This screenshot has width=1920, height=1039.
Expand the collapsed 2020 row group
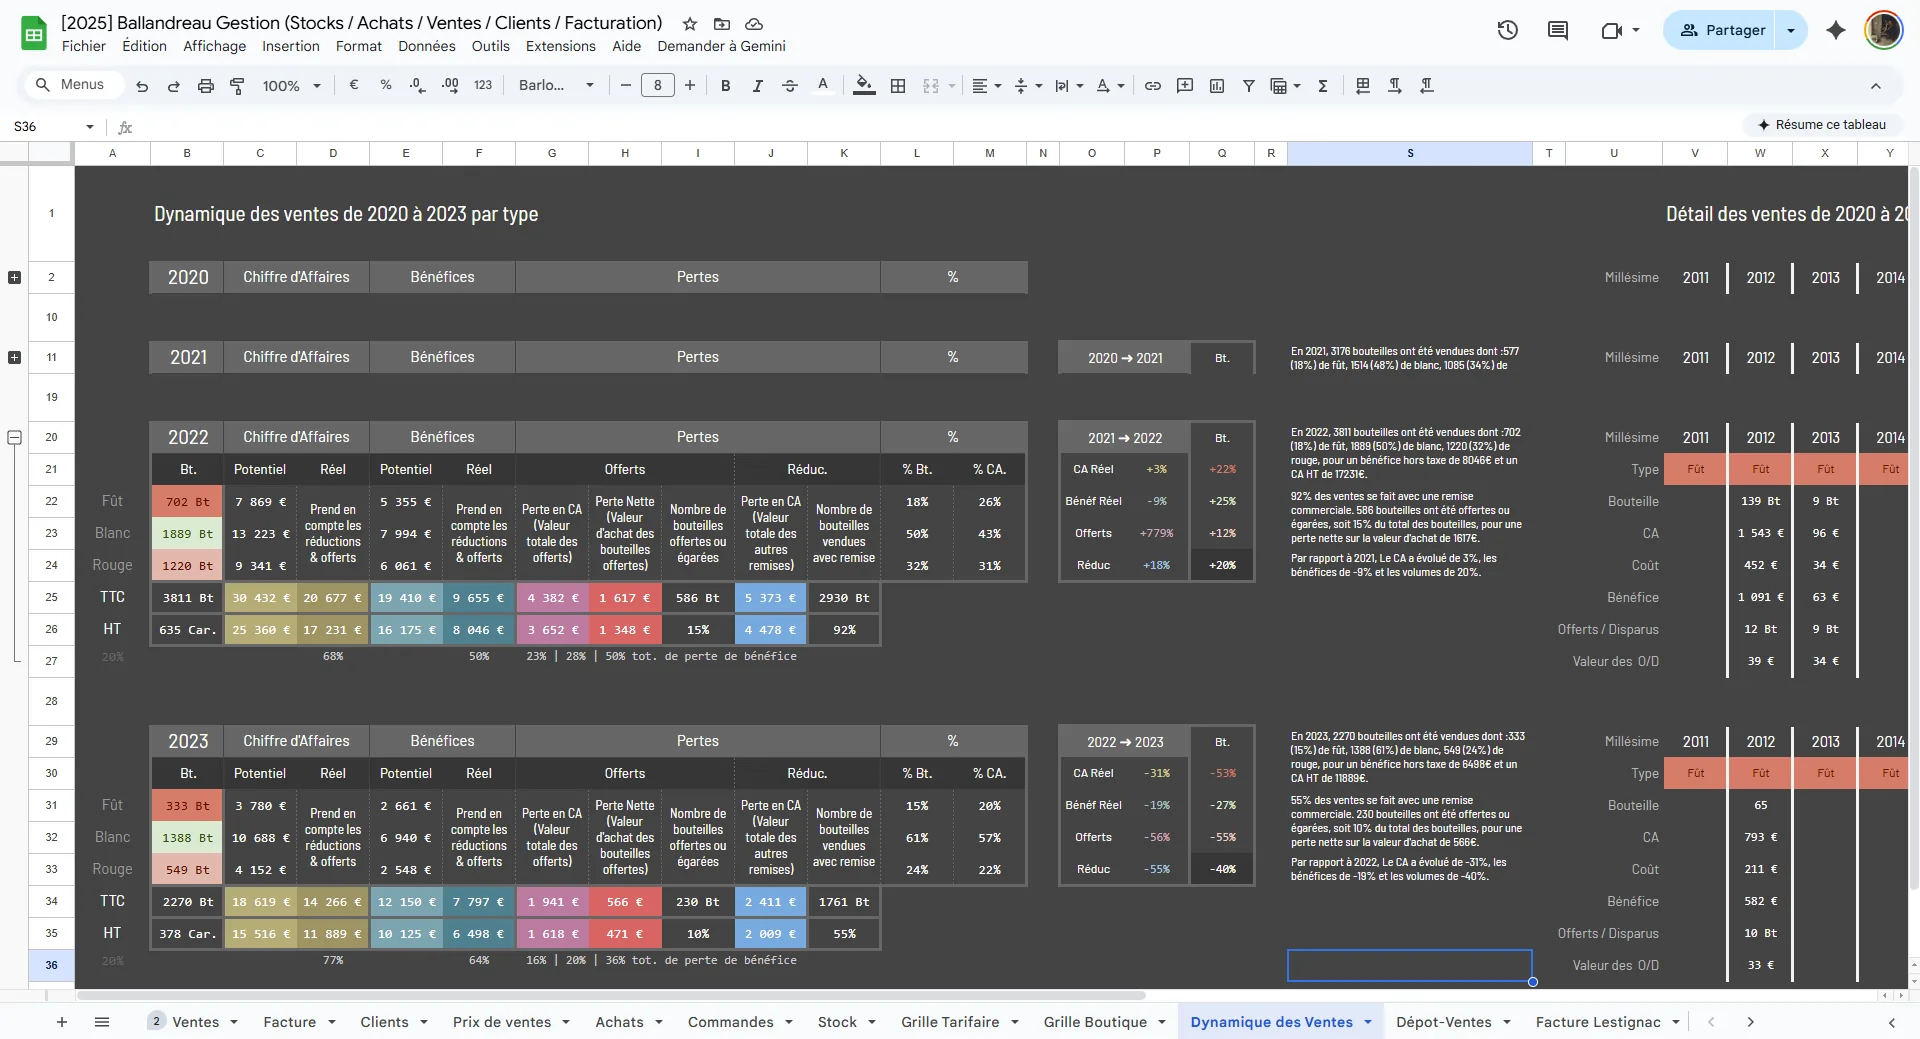[x=14, y=277]
